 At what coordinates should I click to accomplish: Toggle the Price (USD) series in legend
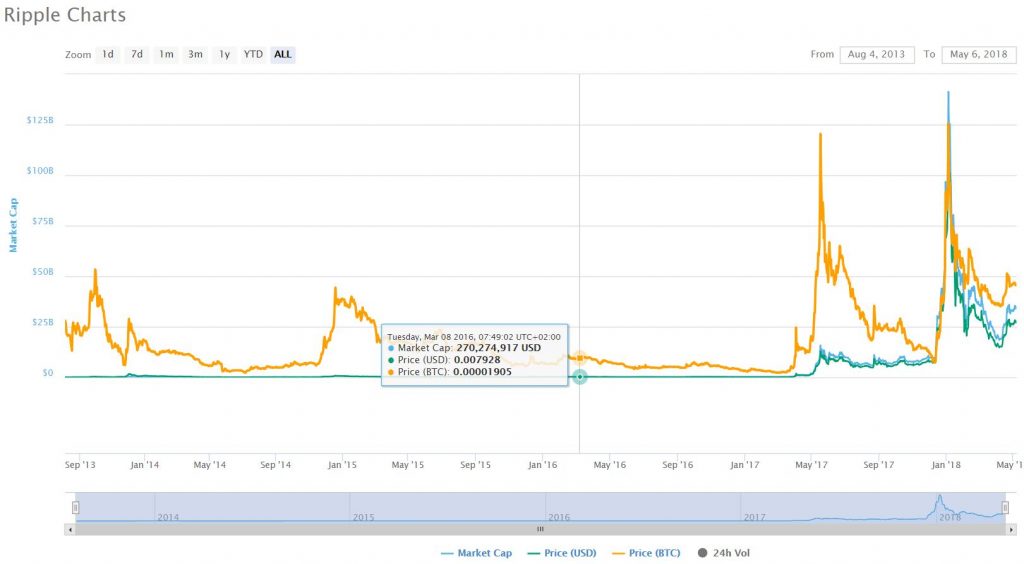point(562,553)
